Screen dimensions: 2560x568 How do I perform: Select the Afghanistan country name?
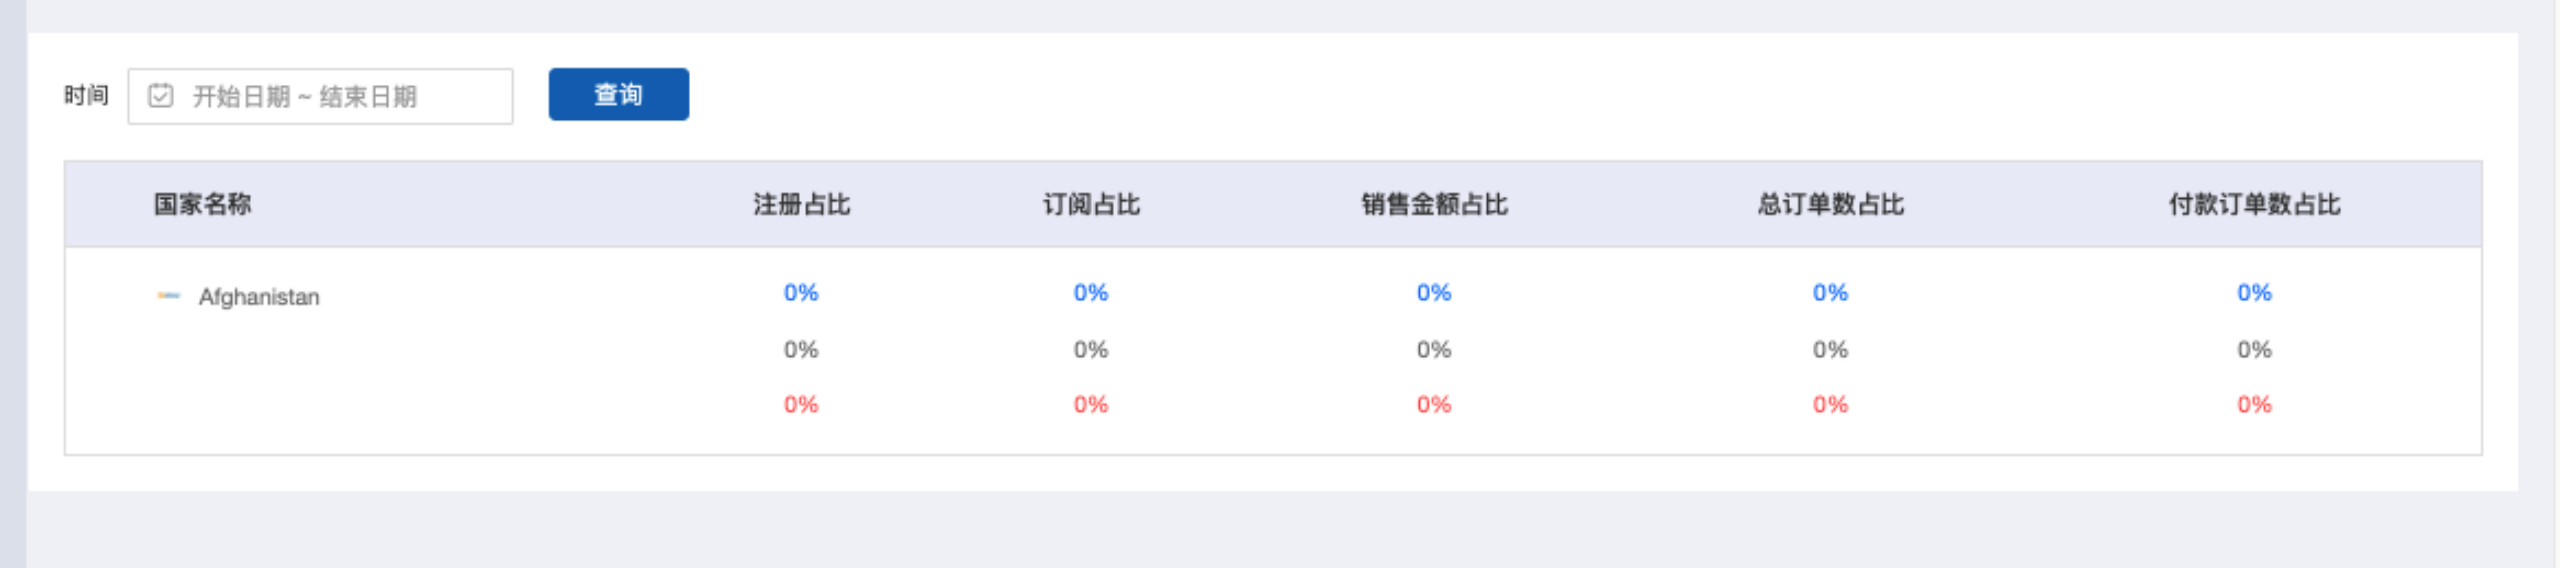coord(259,297)
